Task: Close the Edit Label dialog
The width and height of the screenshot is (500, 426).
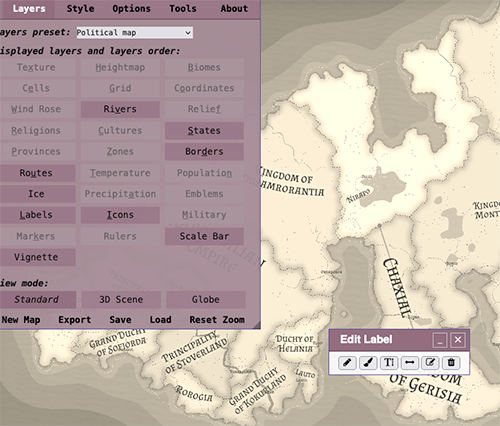Action: click(458, 340)
